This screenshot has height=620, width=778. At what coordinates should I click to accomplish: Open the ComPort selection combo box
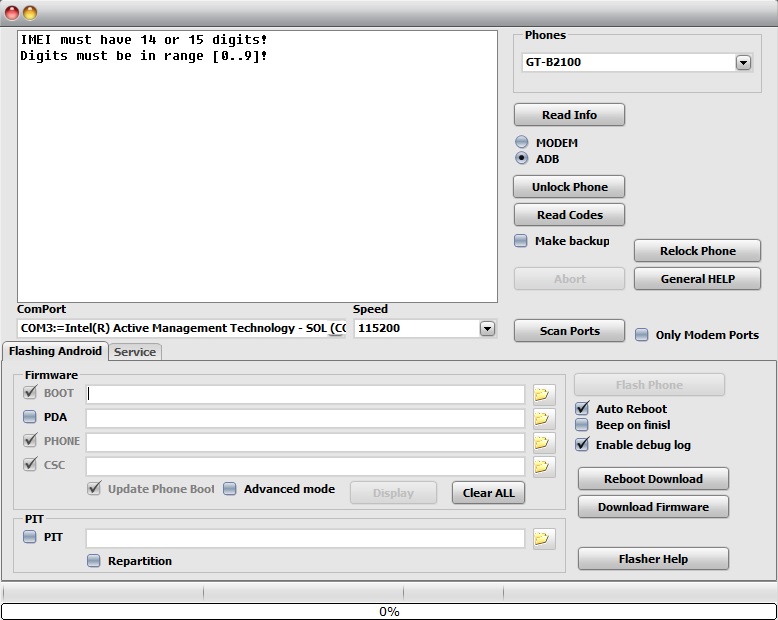tap(181, 328)
